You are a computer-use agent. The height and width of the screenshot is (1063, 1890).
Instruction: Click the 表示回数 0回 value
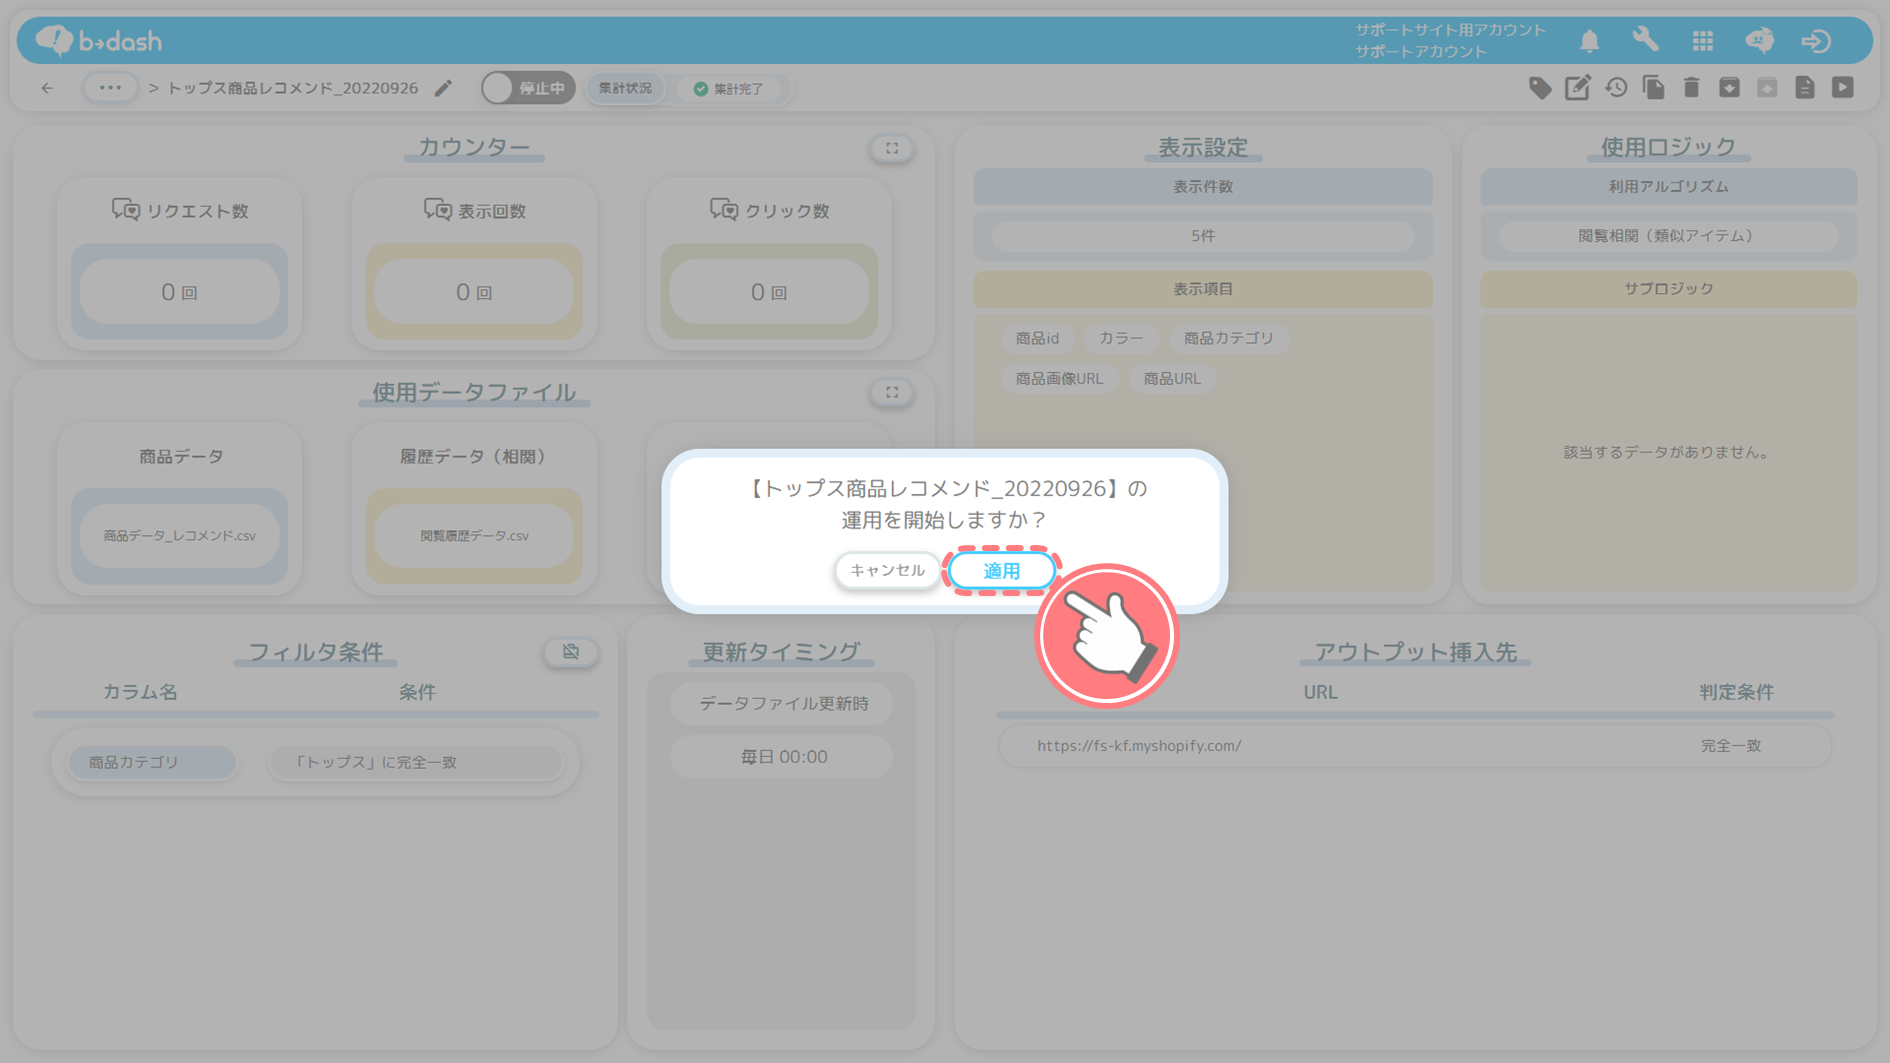474,292
